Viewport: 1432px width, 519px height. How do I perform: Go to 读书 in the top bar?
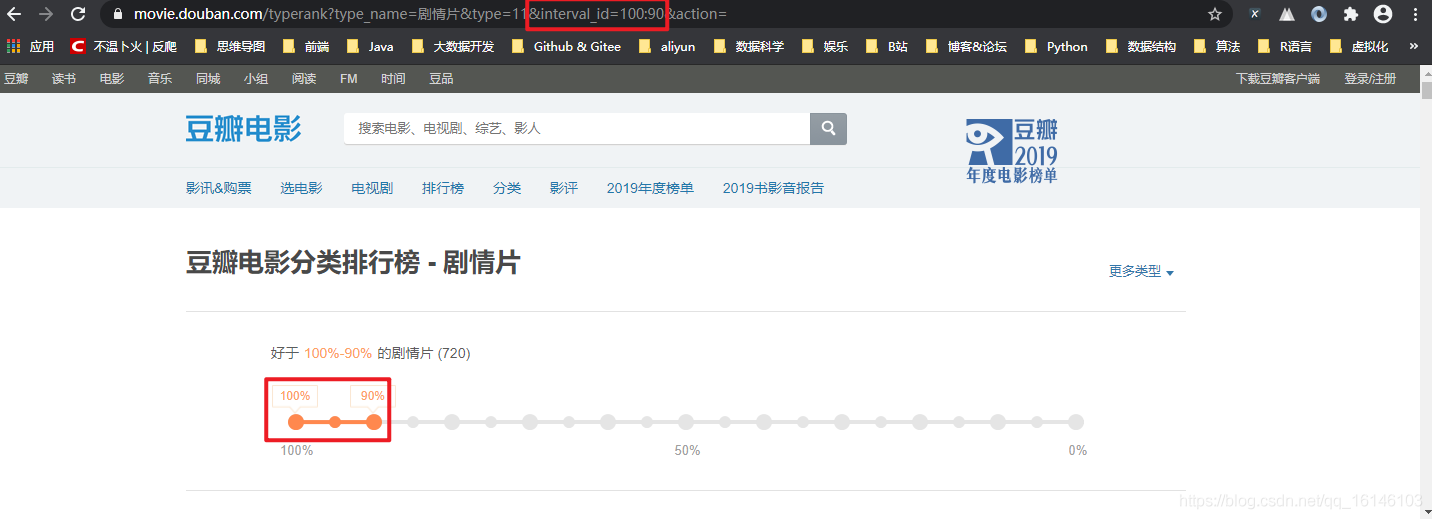64,78
